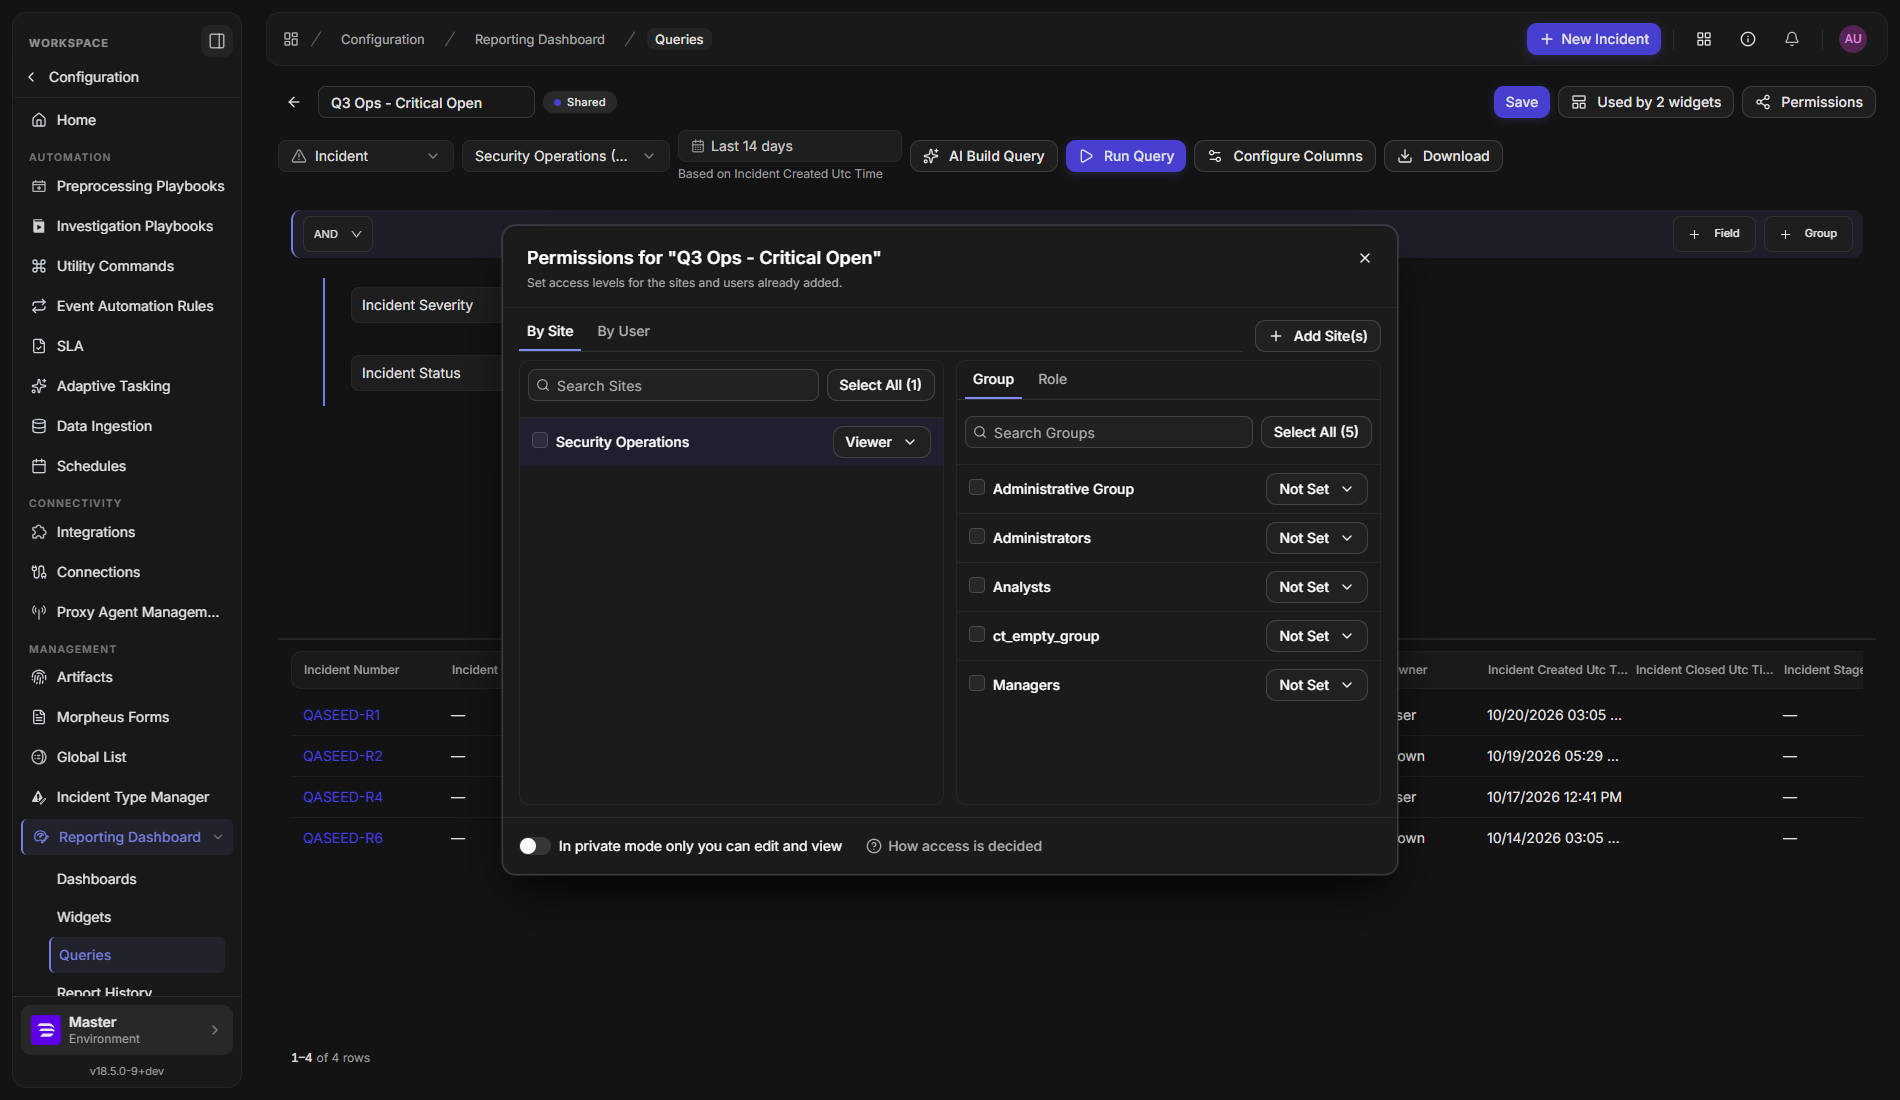Open Home in the sidebar
1900x1100 pixels.
click(x=126, y=120)
